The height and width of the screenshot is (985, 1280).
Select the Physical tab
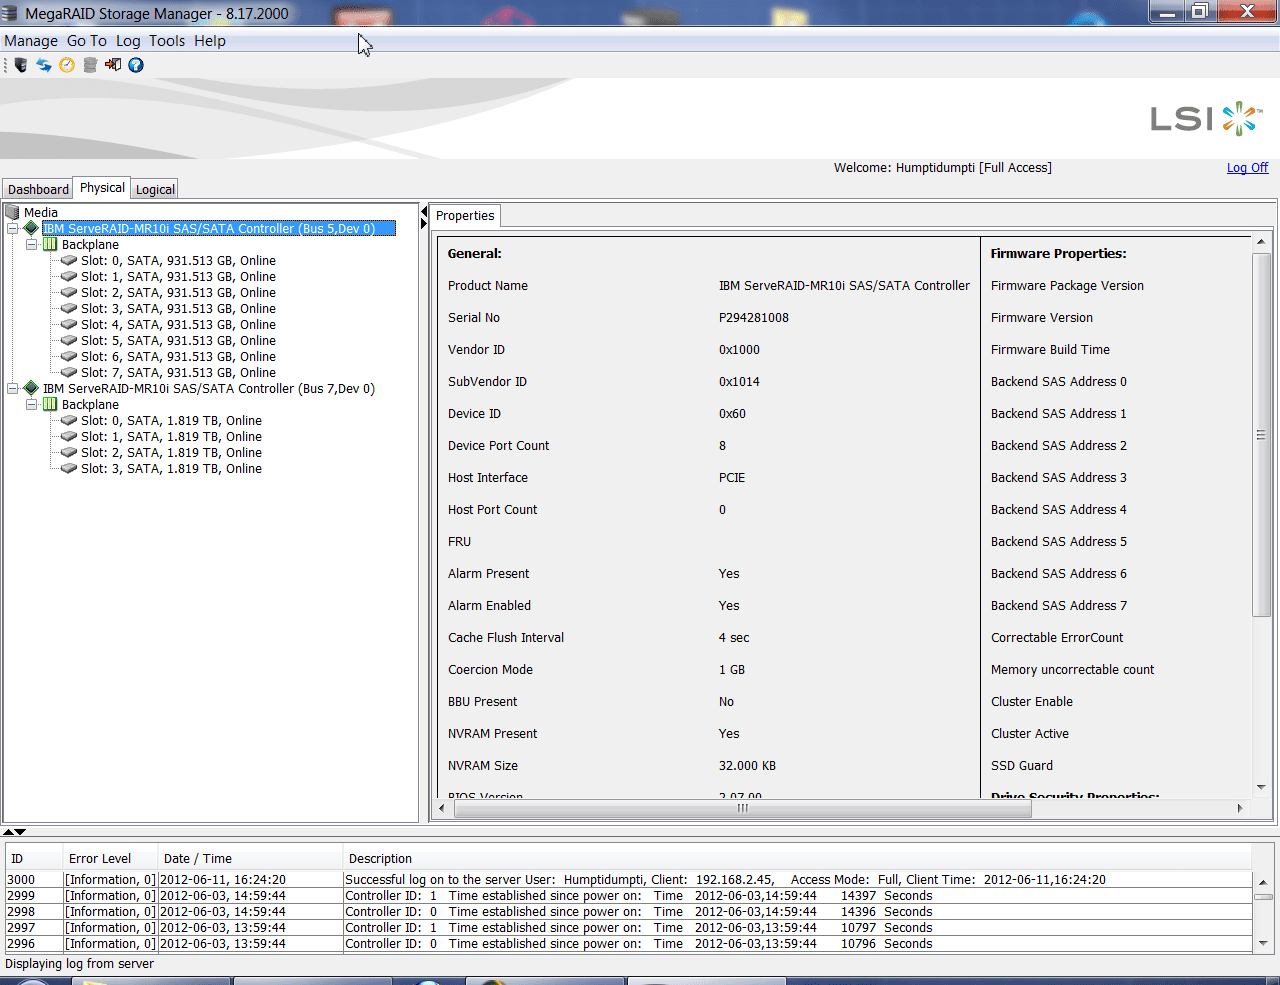tap(102, 188)
